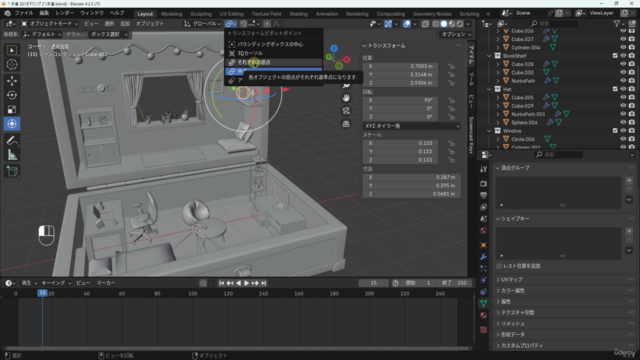Click the Blender logo icon

(7, 13)
